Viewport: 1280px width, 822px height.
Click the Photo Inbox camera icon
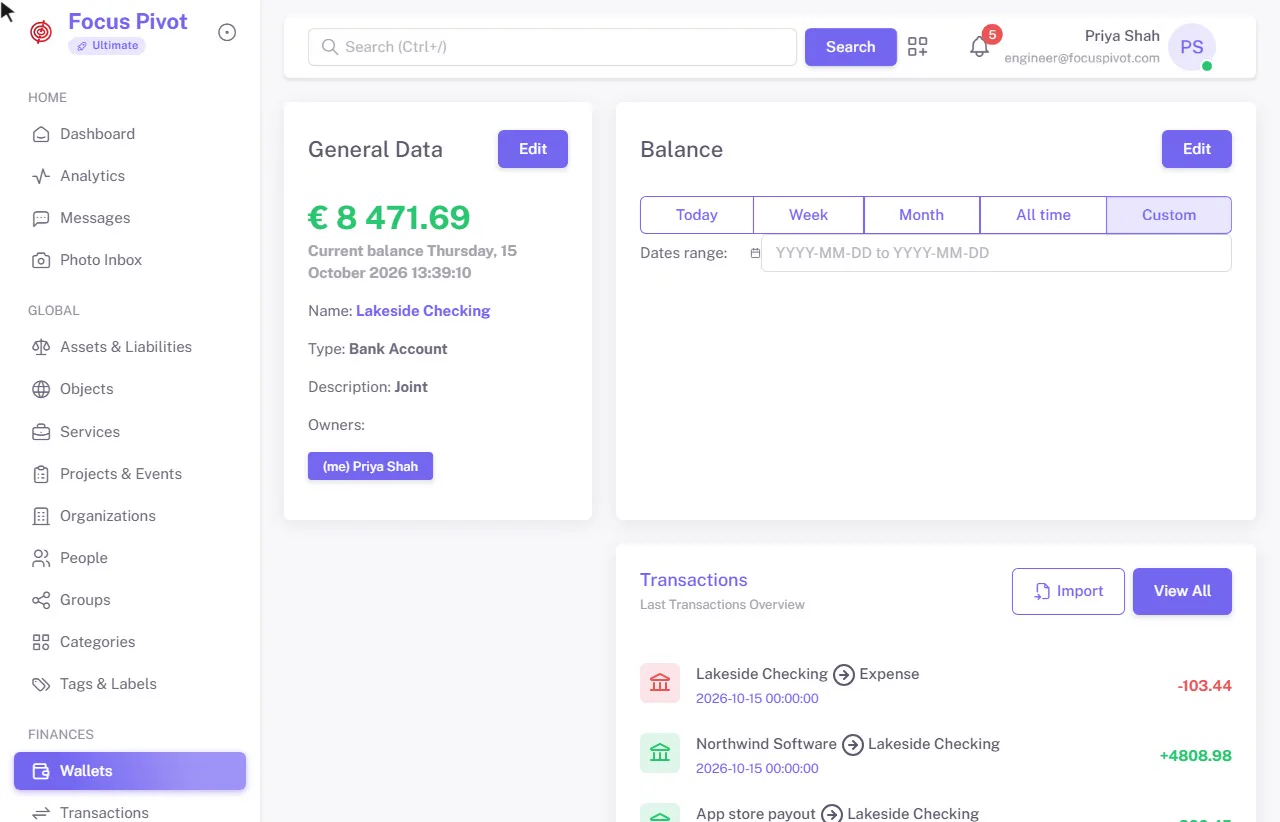(41, 260)
